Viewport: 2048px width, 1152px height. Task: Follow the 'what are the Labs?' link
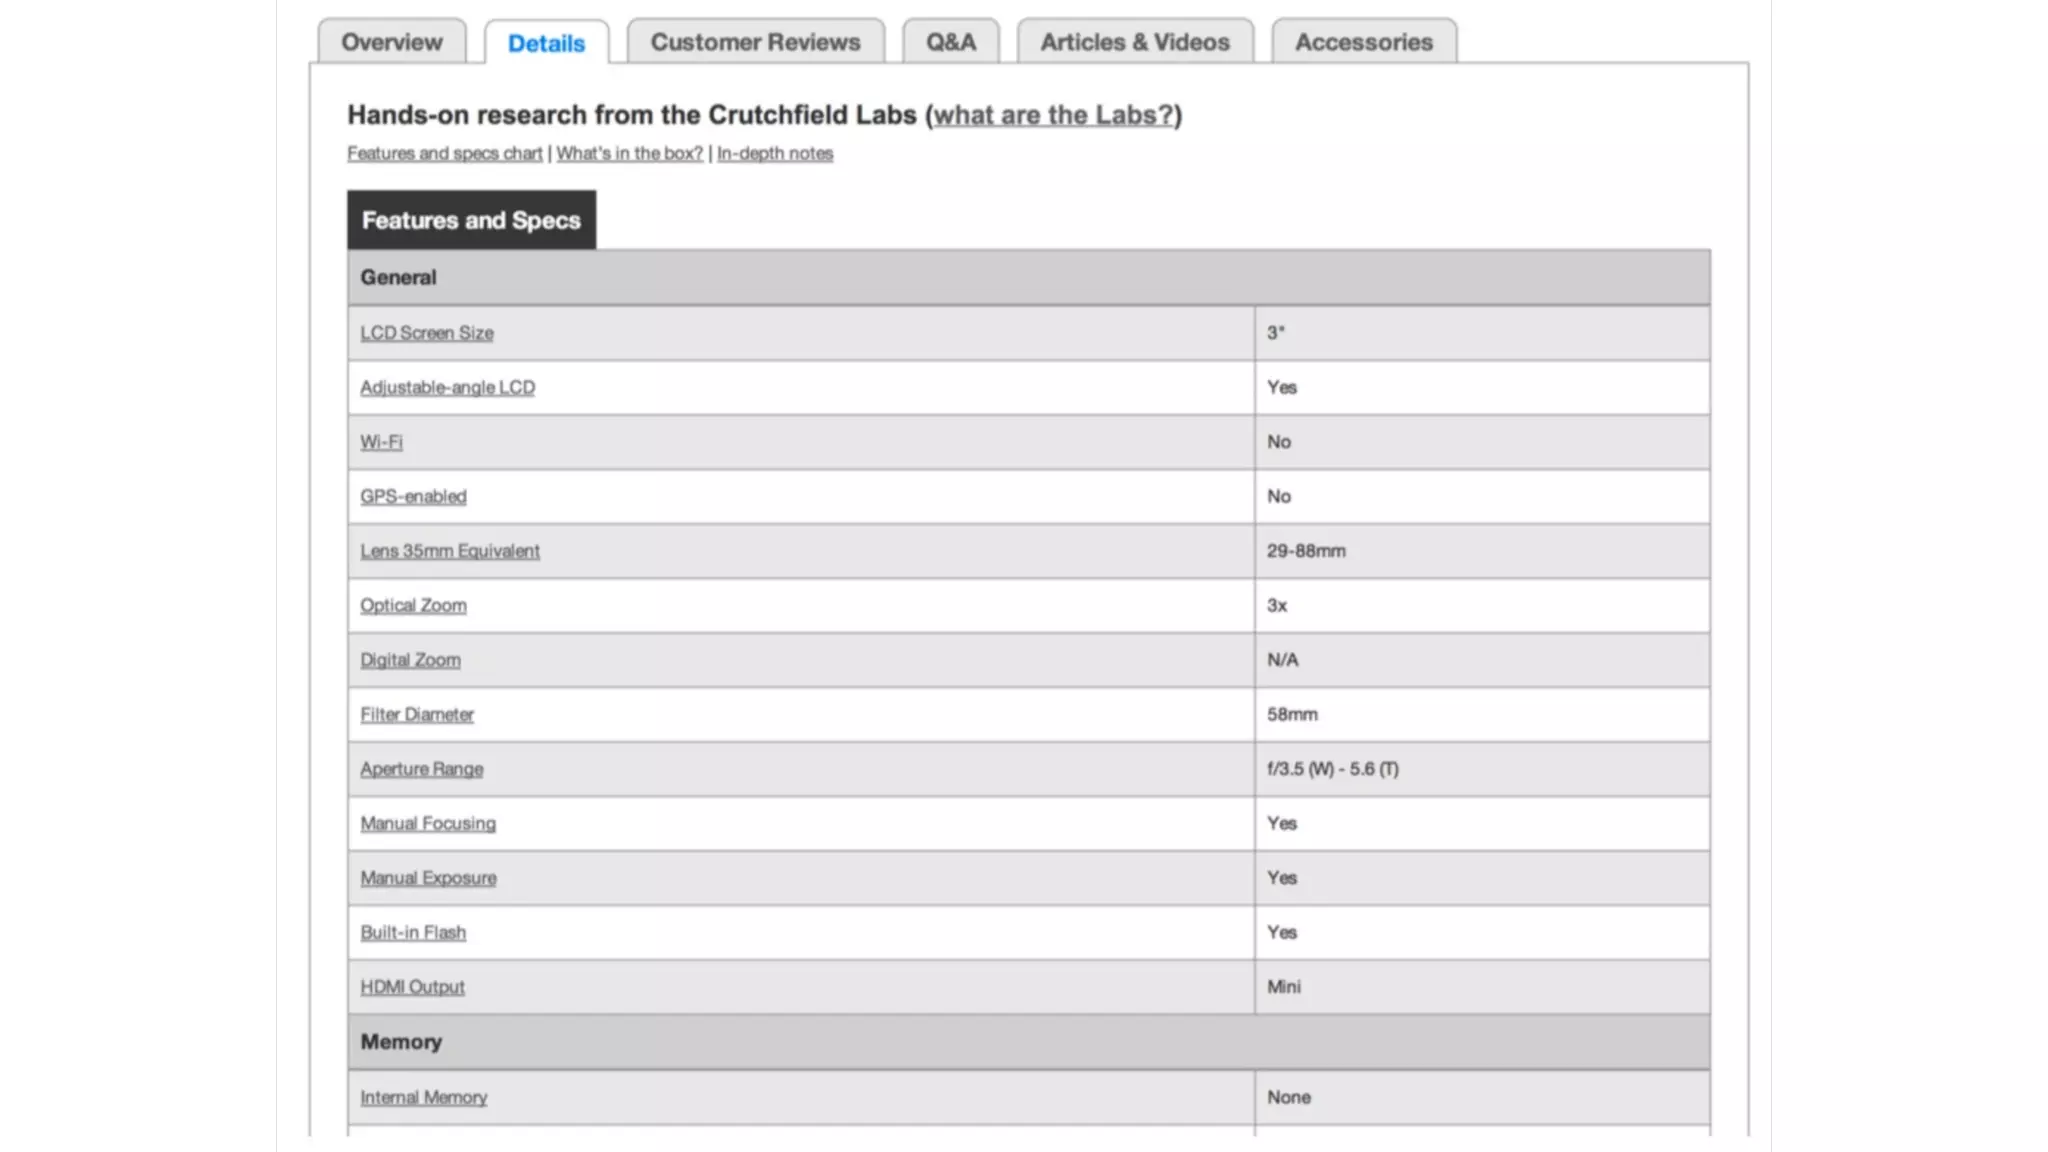pos(1053,115)
